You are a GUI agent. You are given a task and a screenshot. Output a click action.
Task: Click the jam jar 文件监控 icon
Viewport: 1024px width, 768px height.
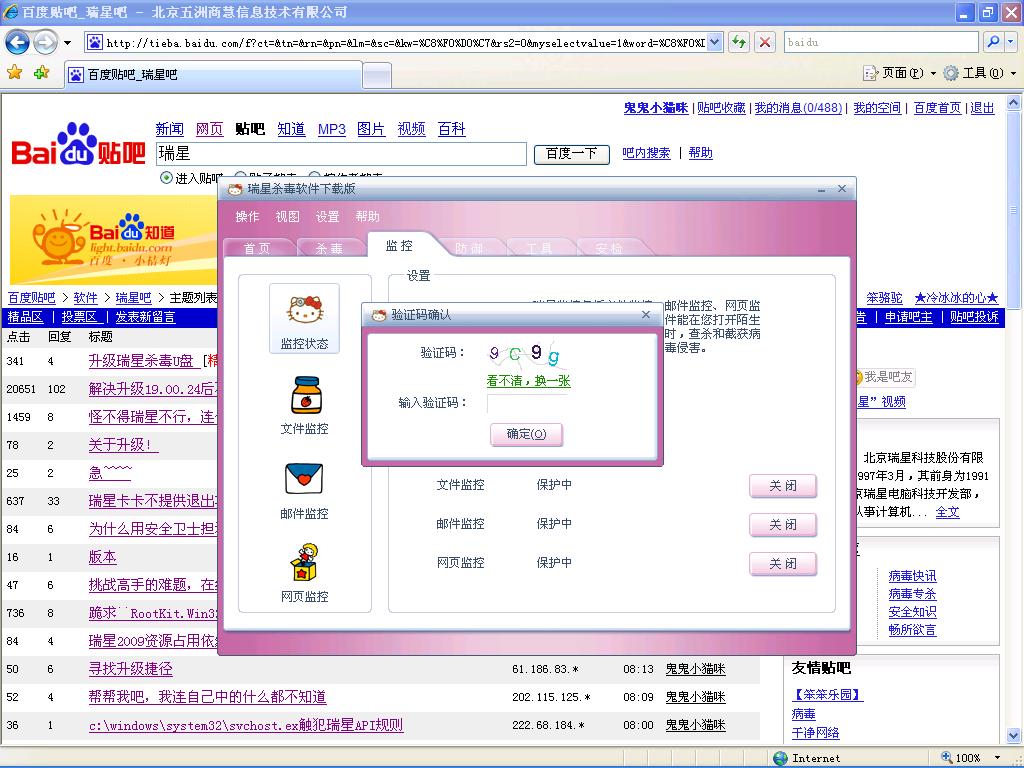(x=305, y=395)
